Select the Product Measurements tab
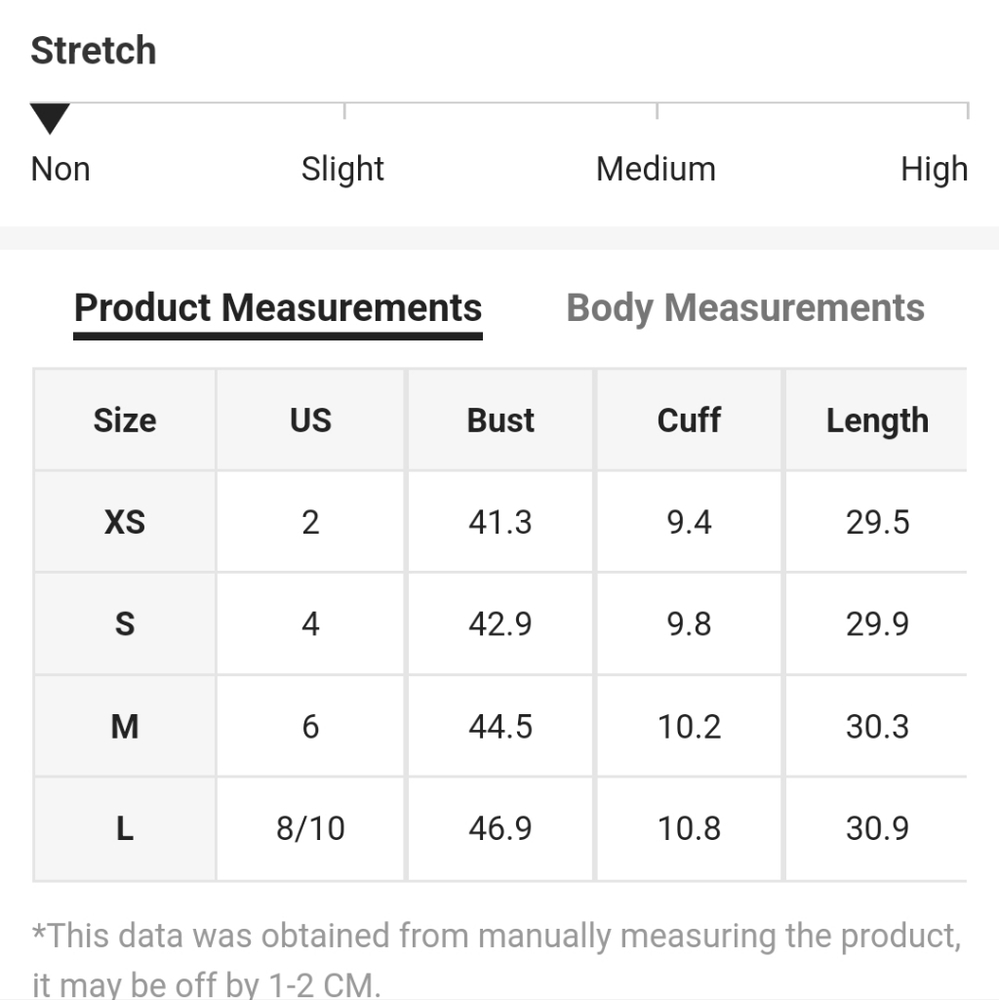Viewport: 999px width, 1000px height. pos(278,308)
